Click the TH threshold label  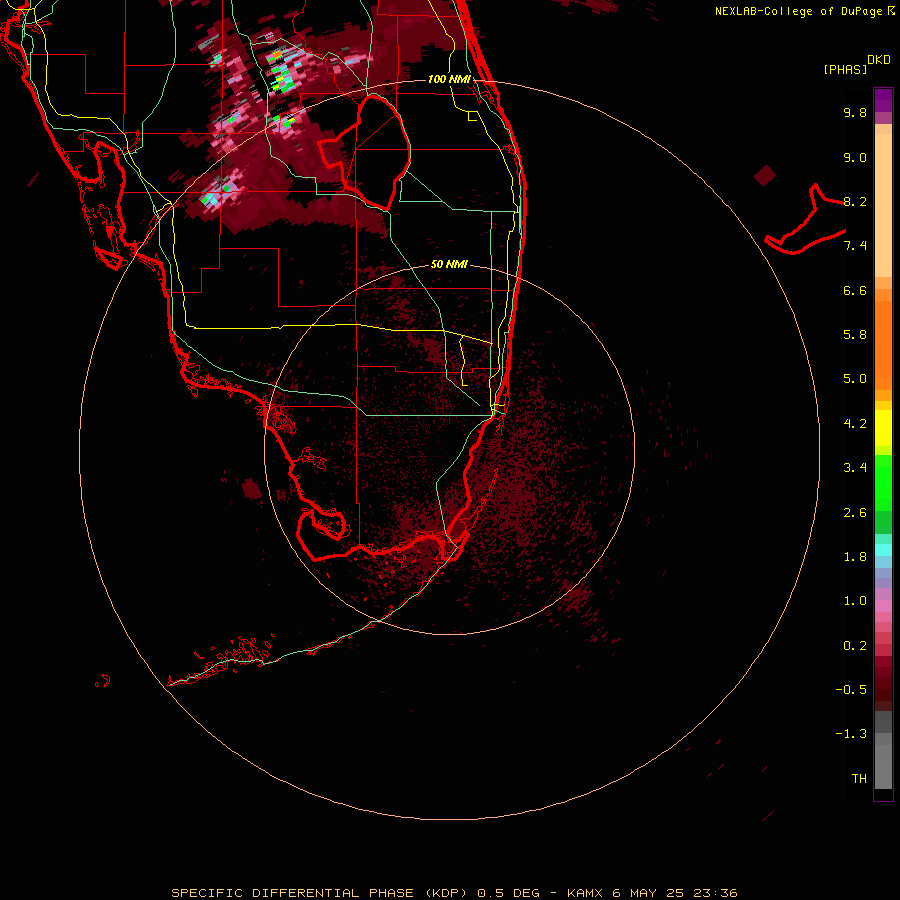tap(859, 779)
